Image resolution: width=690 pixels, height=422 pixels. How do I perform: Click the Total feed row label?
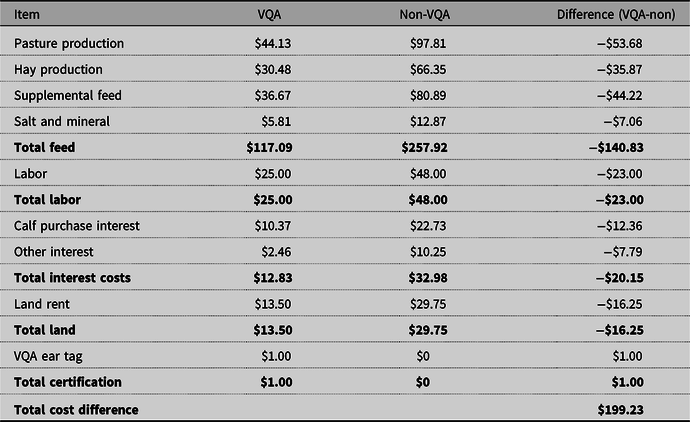[46, 148]
